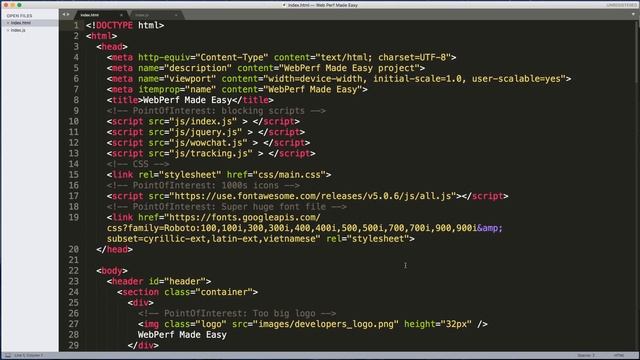Click the opening html tag on line 2
The width and height of the screenshot is (640, 360).
[102, 36]
